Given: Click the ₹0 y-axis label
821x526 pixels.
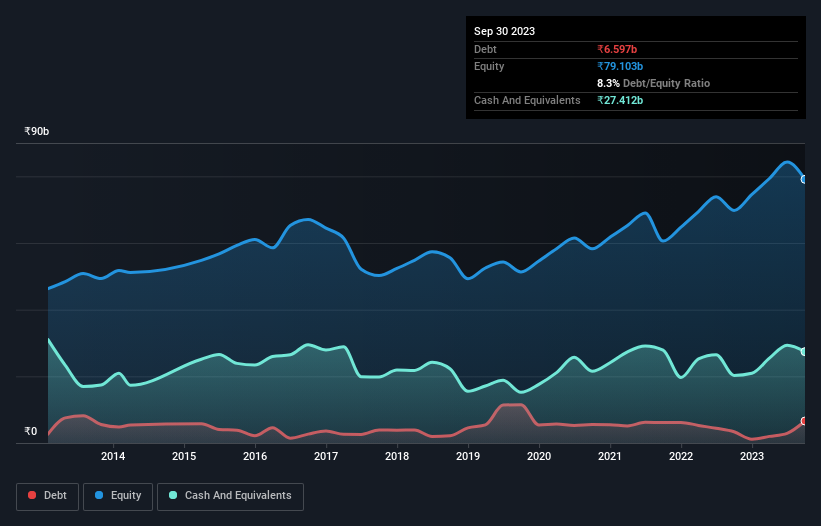Looking at the screenshot, I should [31, 431].
